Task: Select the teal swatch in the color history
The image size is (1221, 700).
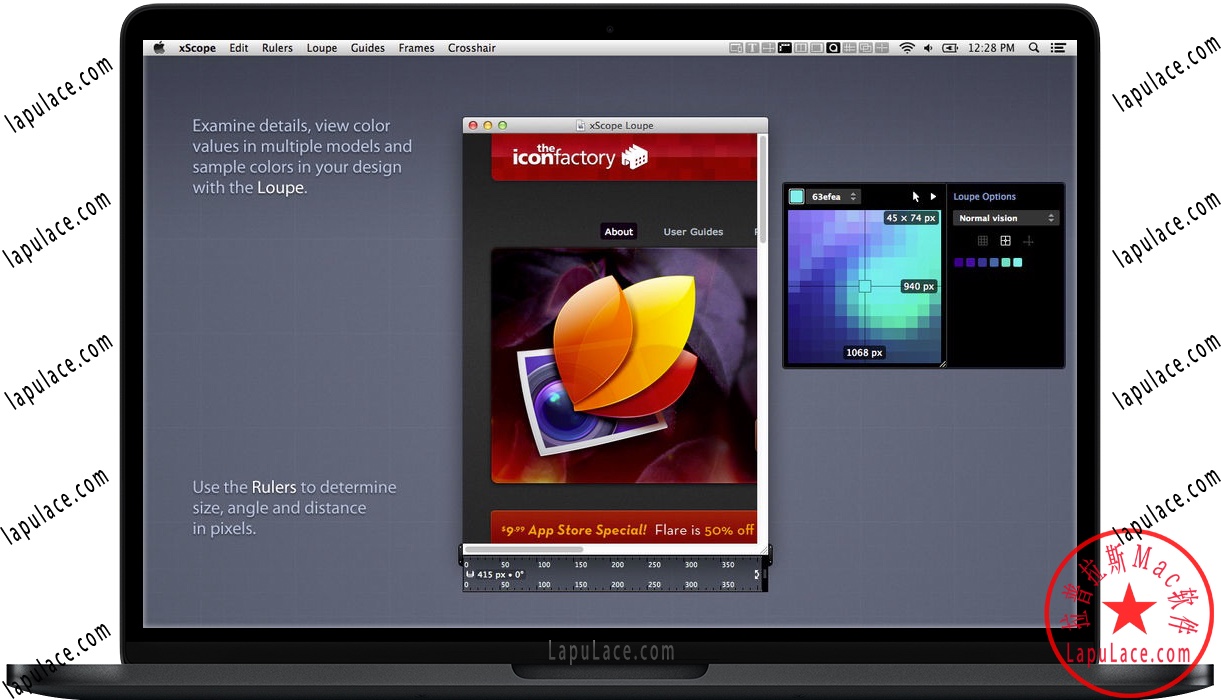Action: pos(1018,262)
